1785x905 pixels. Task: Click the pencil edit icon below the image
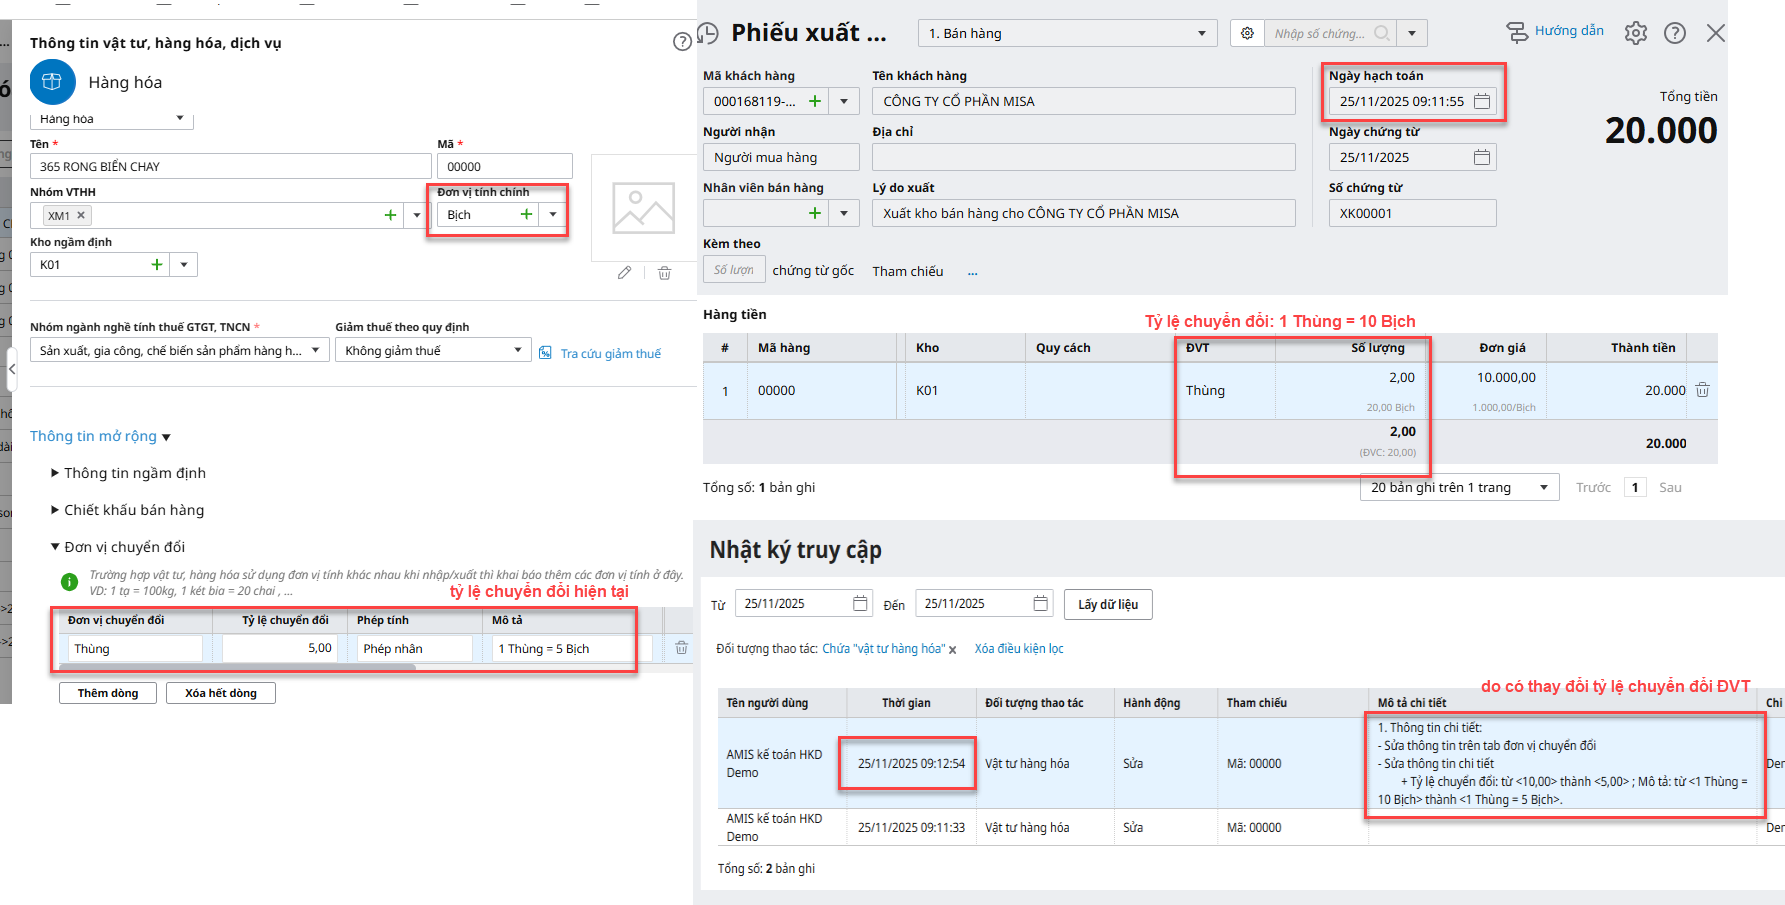click(624, 273)
